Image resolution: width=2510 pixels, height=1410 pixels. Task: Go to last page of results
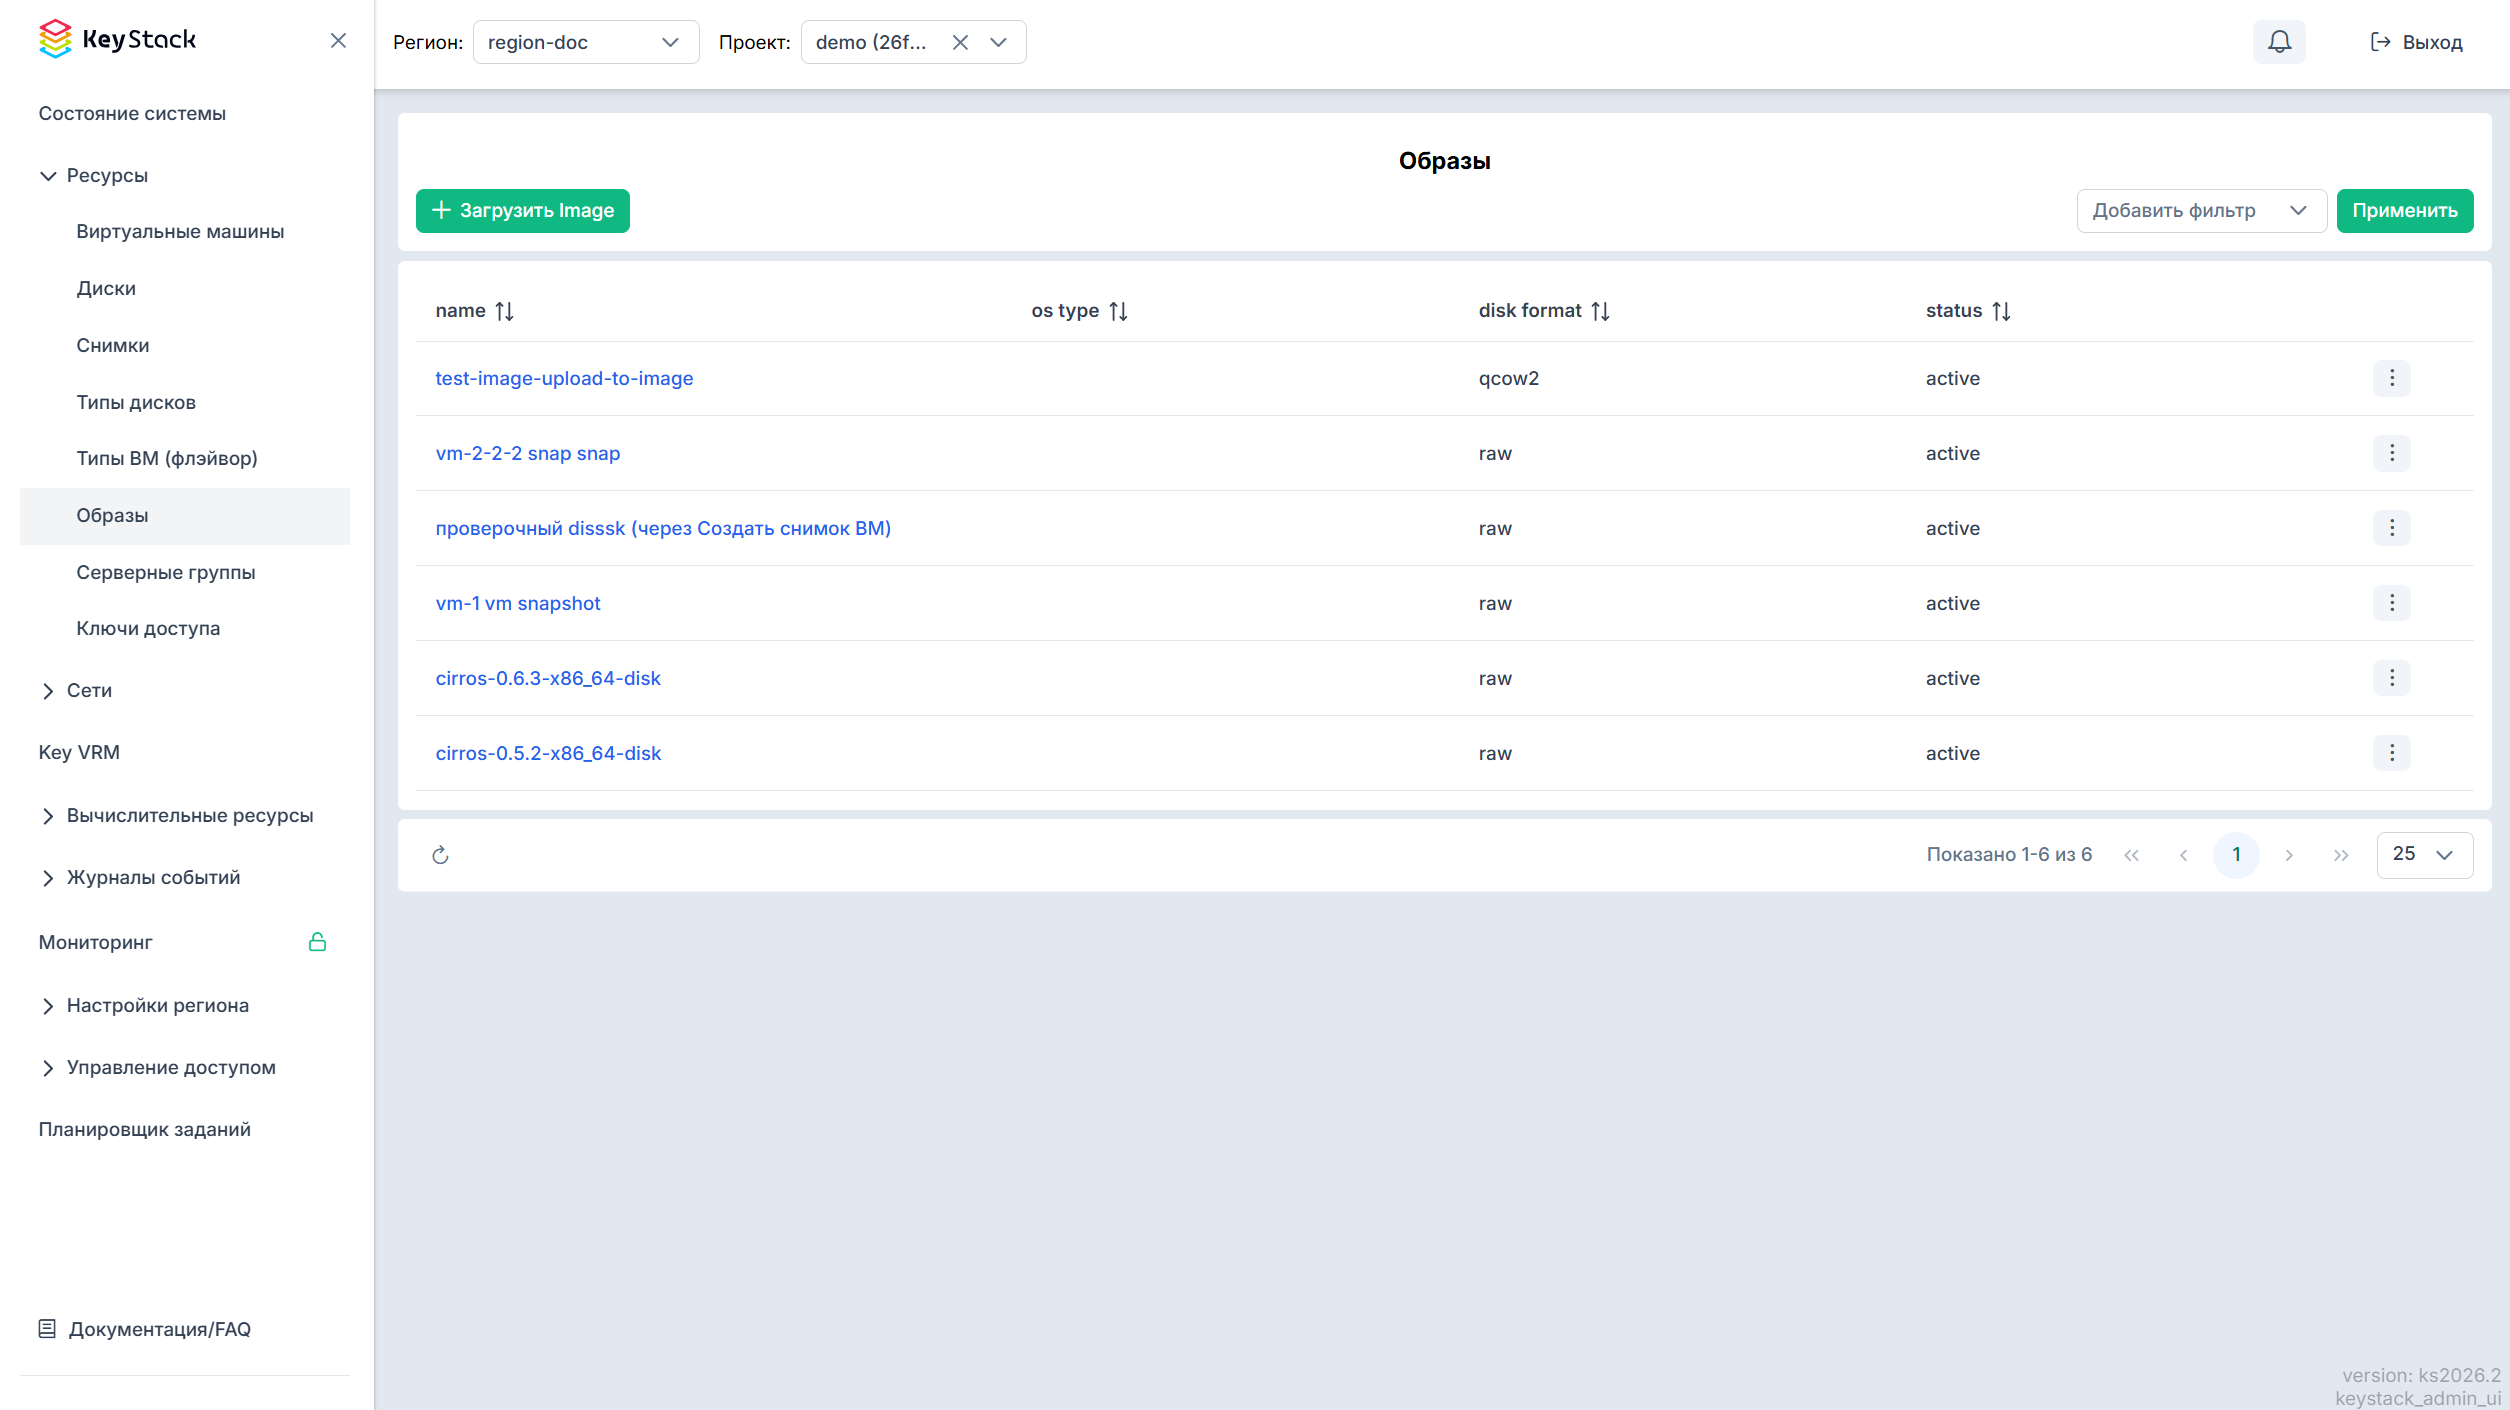coord(2341,855)
